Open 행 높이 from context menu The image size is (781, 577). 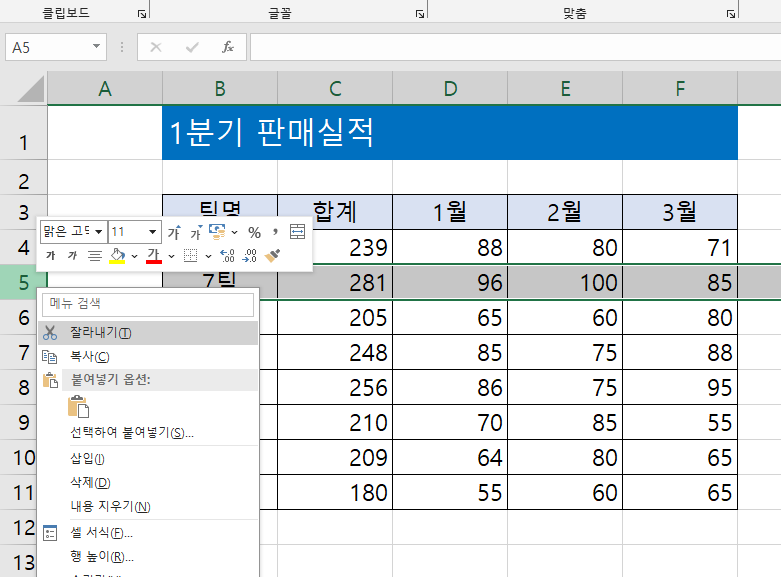(x=148, y=557)
